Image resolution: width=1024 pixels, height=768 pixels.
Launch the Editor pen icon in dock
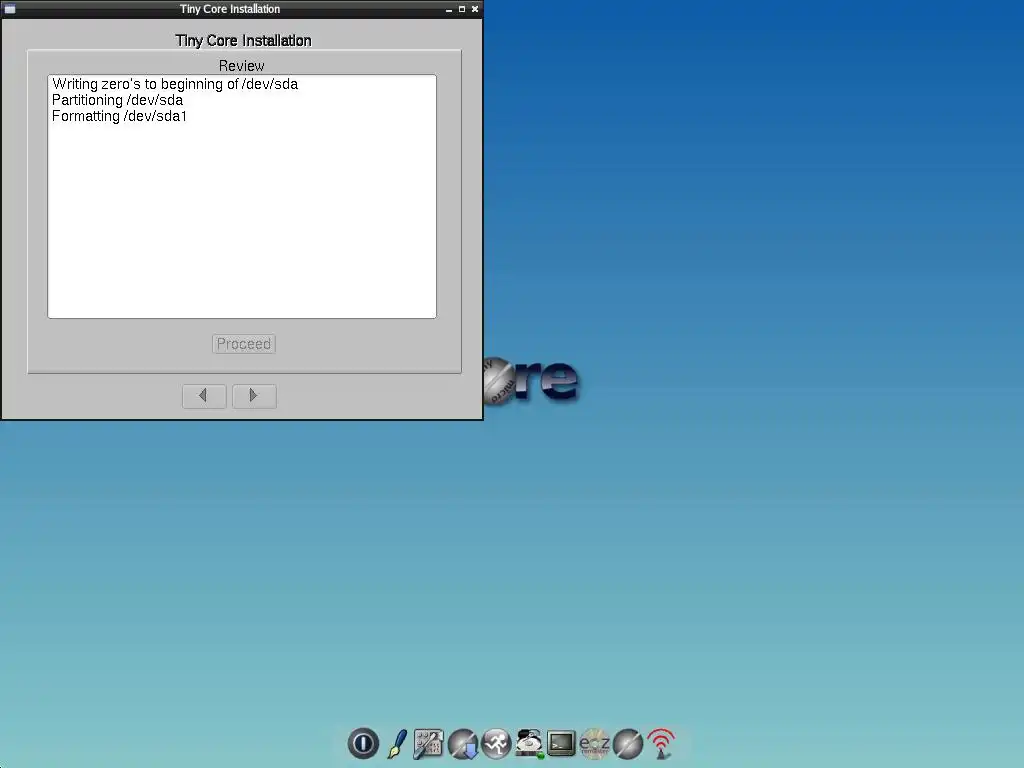(x=396, y=743)
